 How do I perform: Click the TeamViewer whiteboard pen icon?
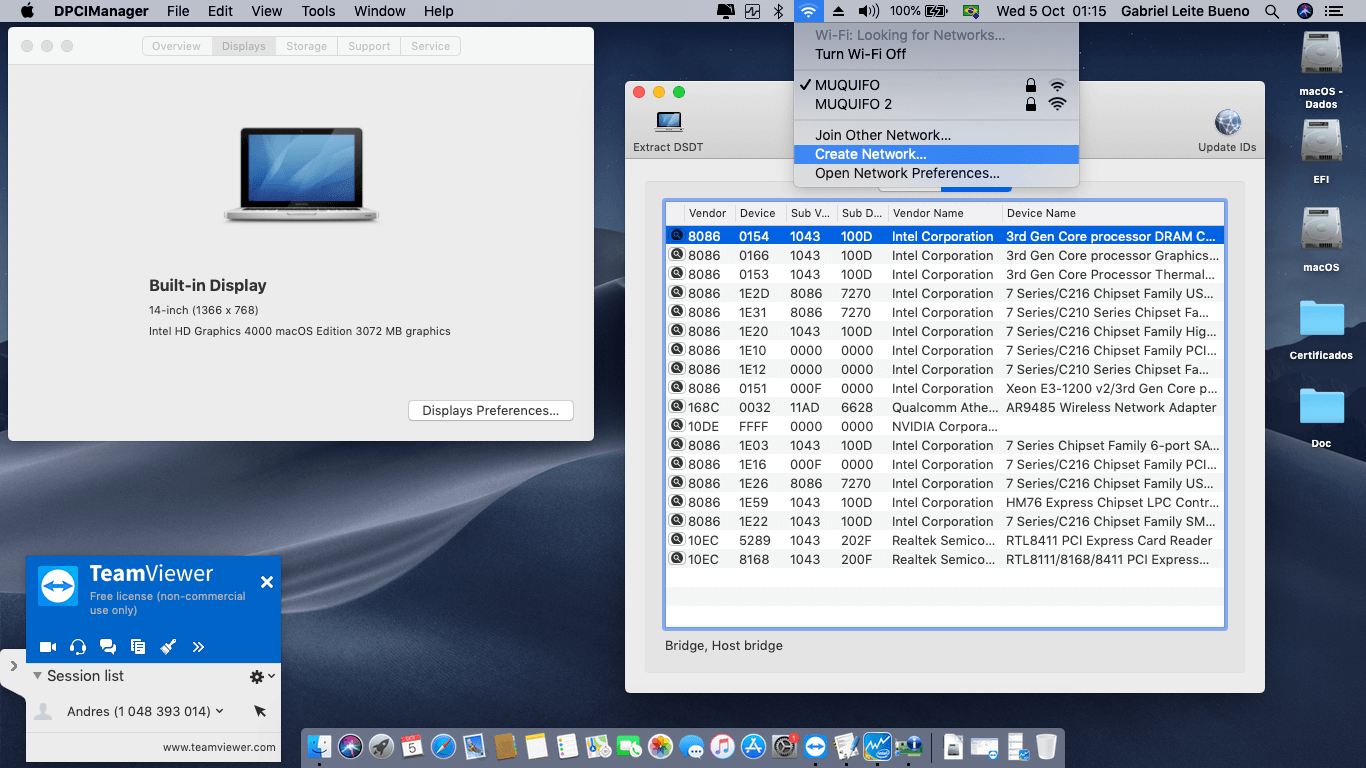[168, 647]
